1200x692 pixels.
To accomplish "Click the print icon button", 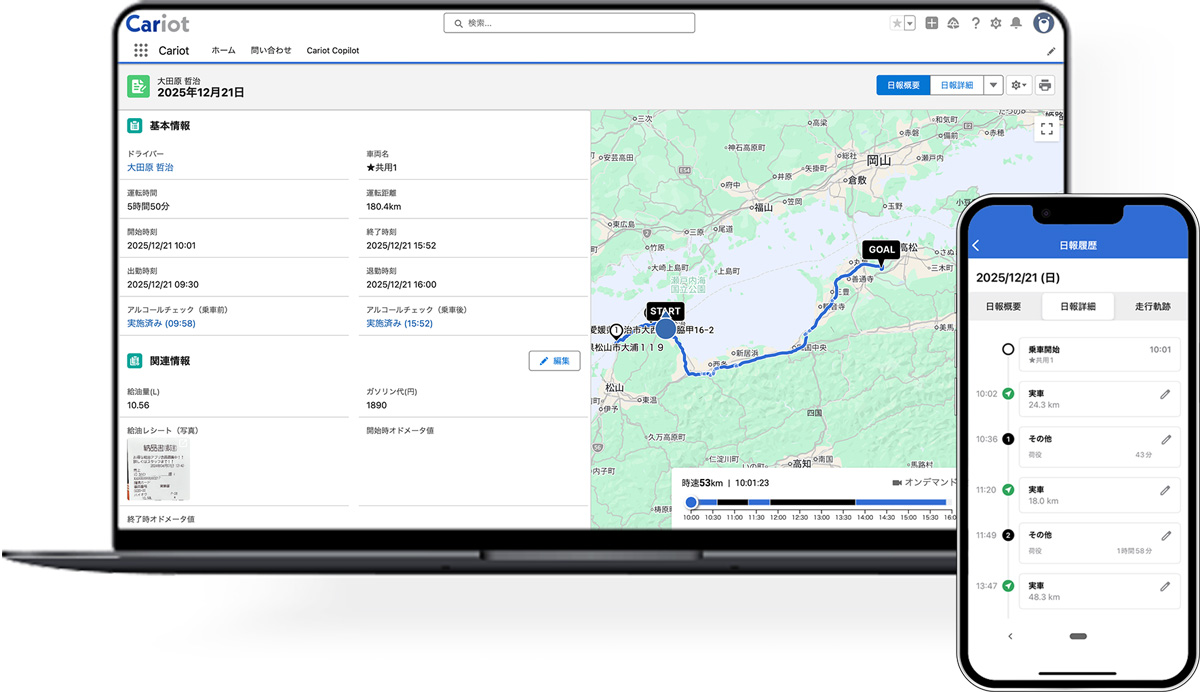I will tap(1045, 85).
